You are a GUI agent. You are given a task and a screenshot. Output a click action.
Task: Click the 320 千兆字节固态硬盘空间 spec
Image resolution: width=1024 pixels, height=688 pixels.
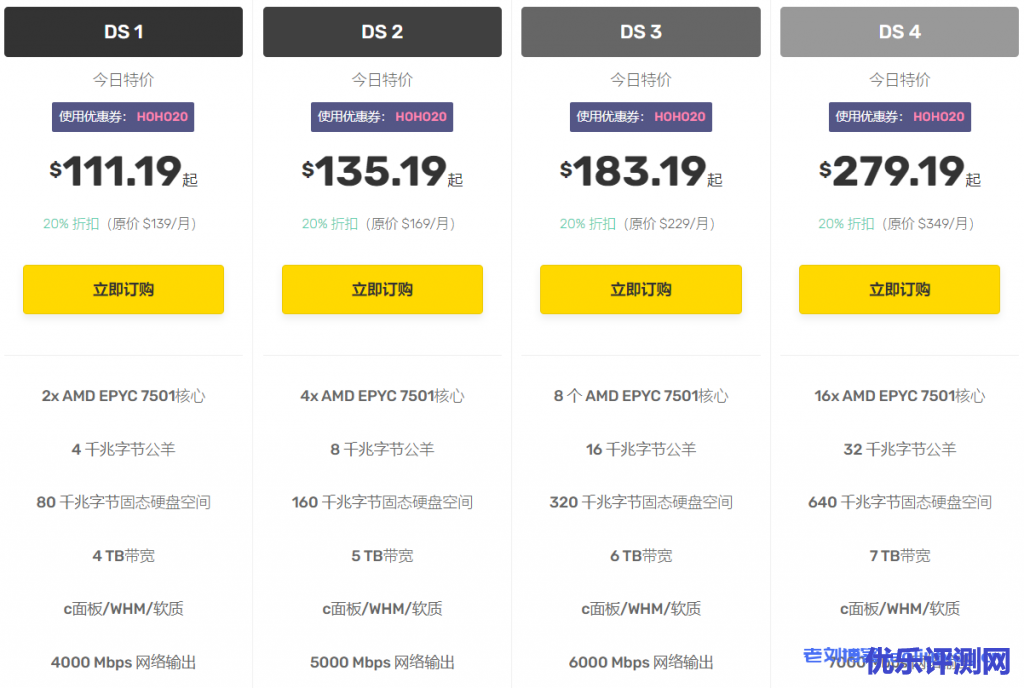[640, 502]
